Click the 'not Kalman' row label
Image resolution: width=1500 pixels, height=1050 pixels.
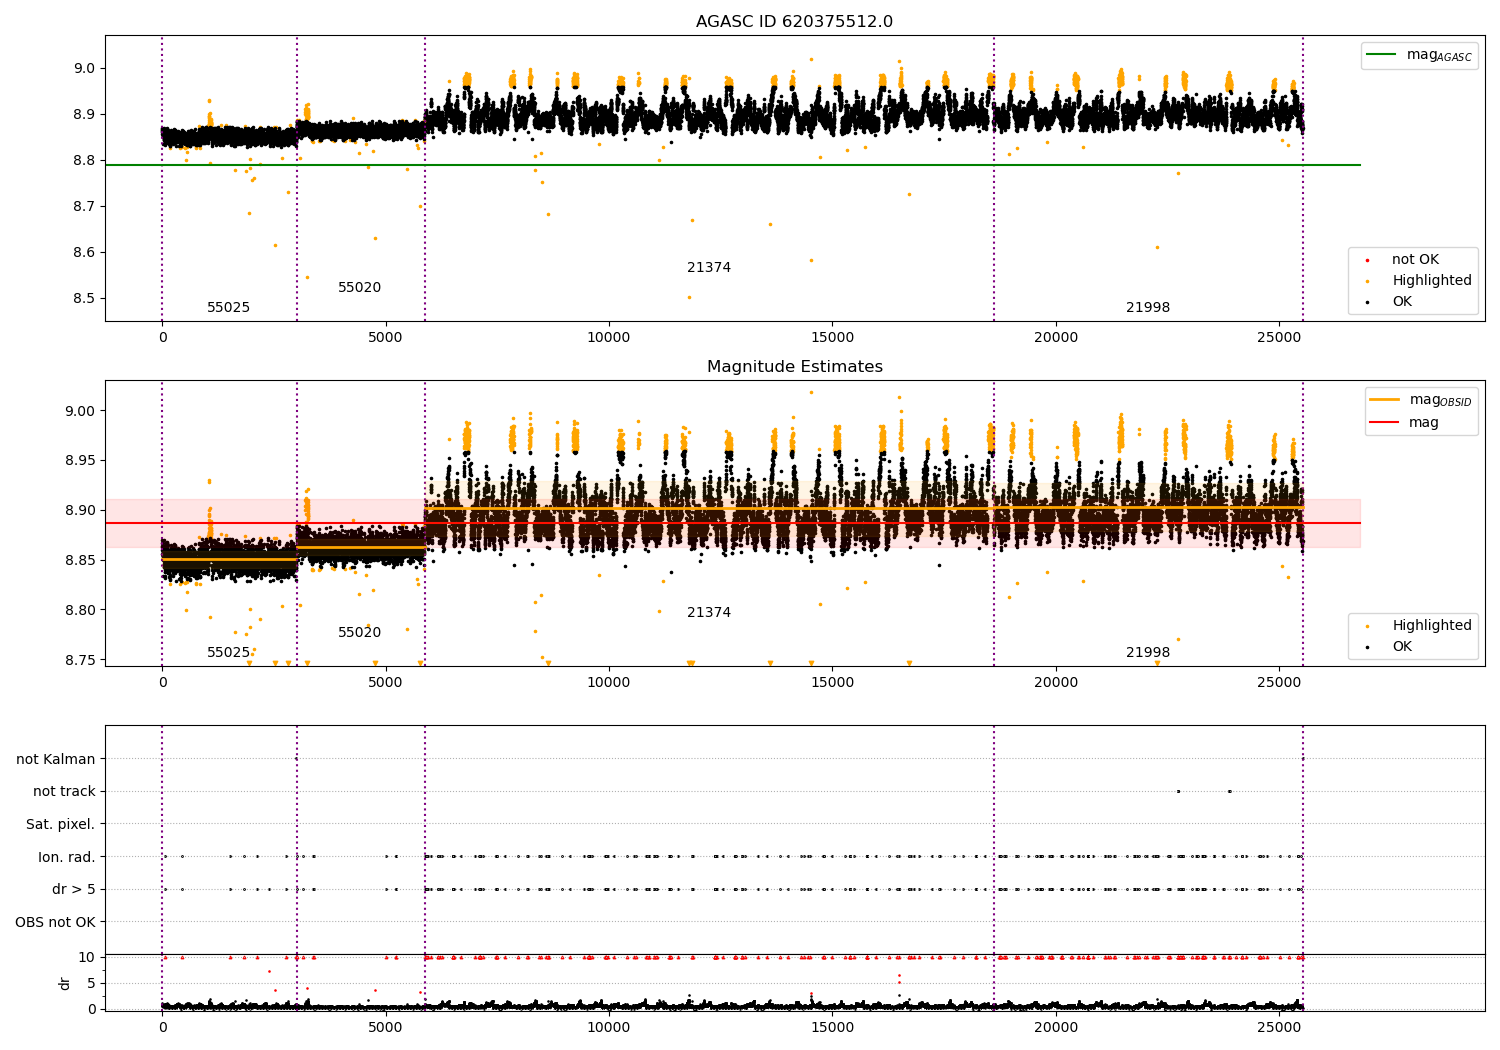point(56,759)
